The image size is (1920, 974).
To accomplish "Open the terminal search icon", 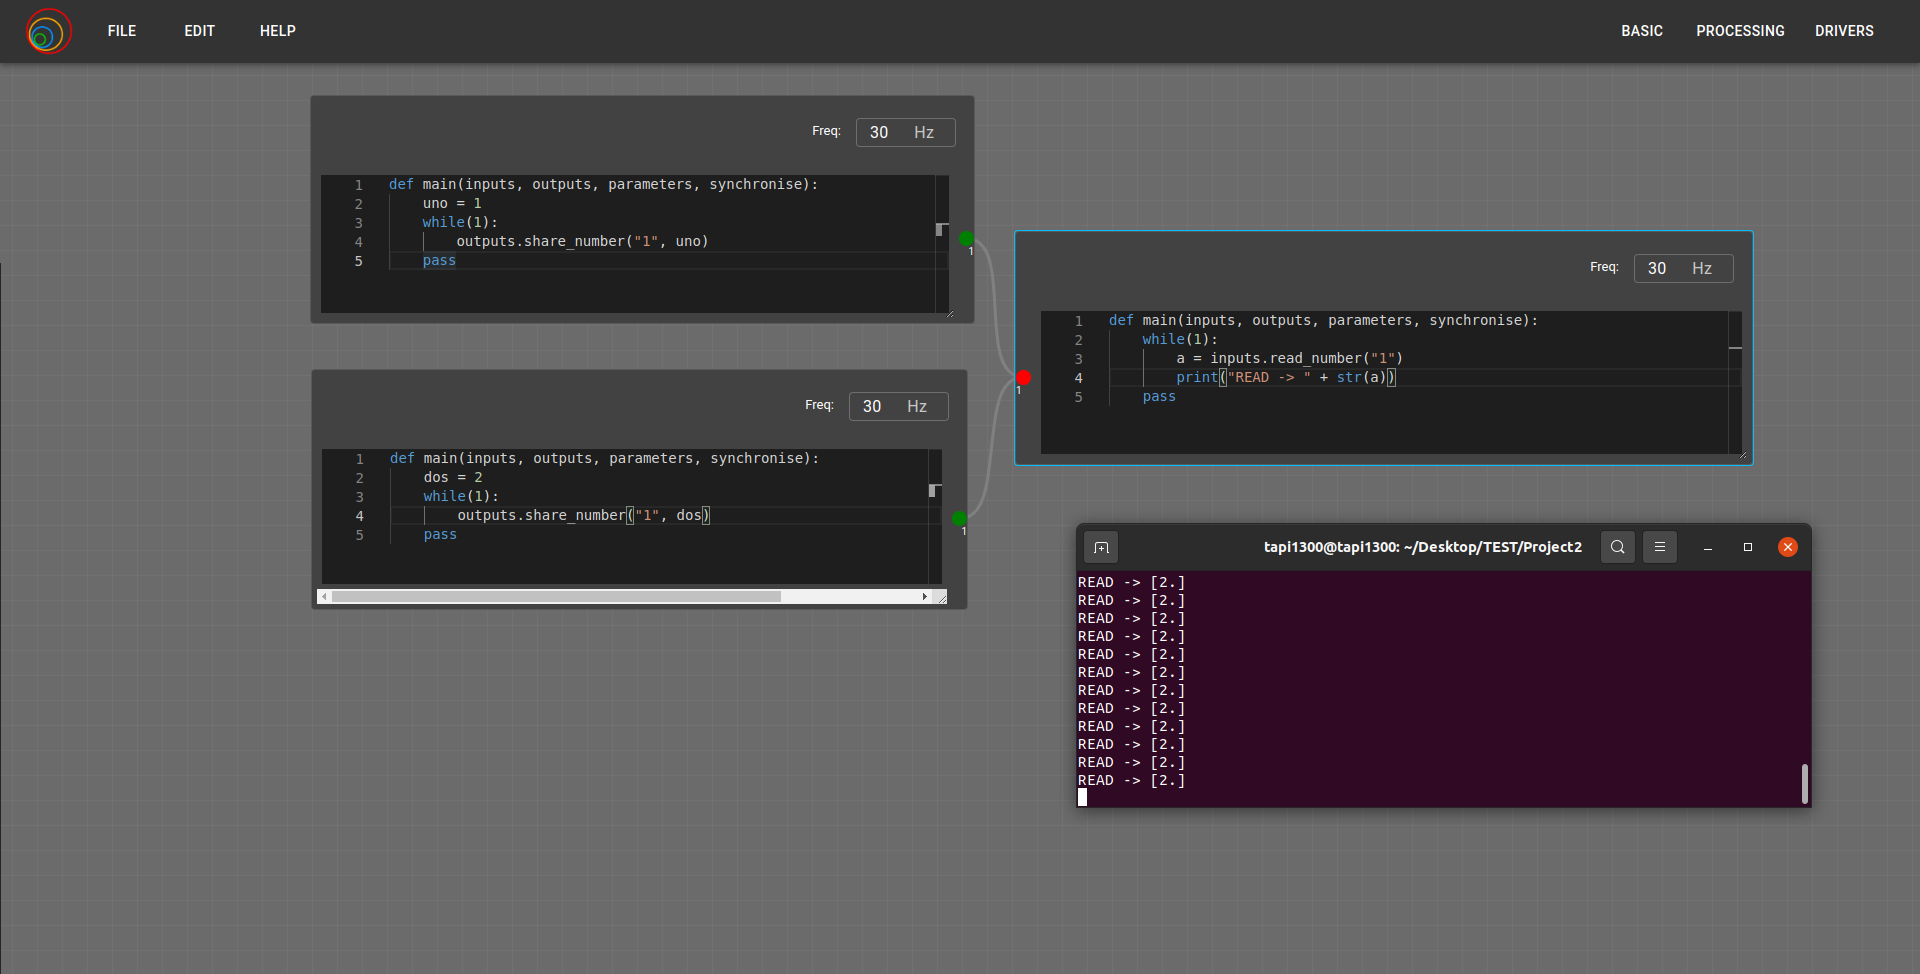I will click(1617, 547).
